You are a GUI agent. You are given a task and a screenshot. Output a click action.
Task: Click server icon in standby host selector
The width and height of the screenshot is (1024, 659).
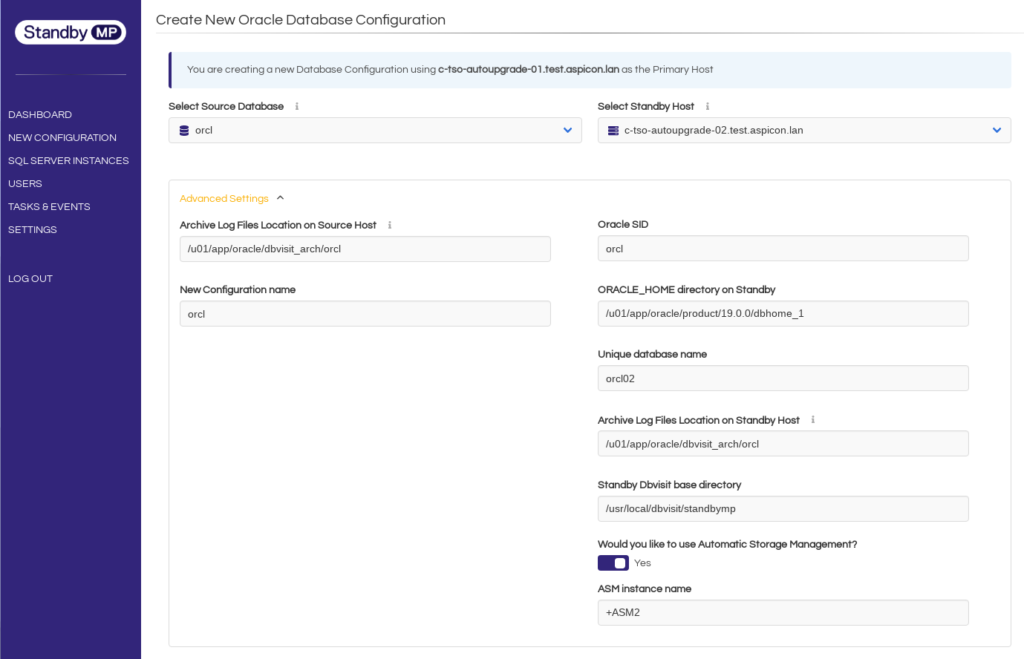point(613,131)
